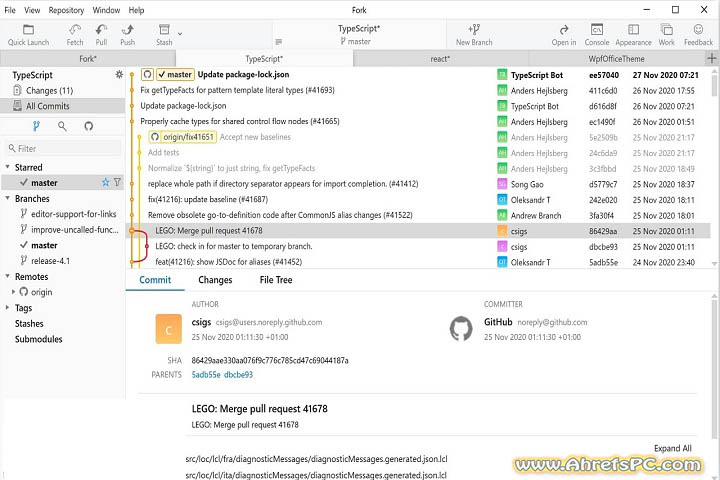Viewport: 720px width, 480px height.
Task: Open the Appearance toolbar option
Action: tap(633, 35)
